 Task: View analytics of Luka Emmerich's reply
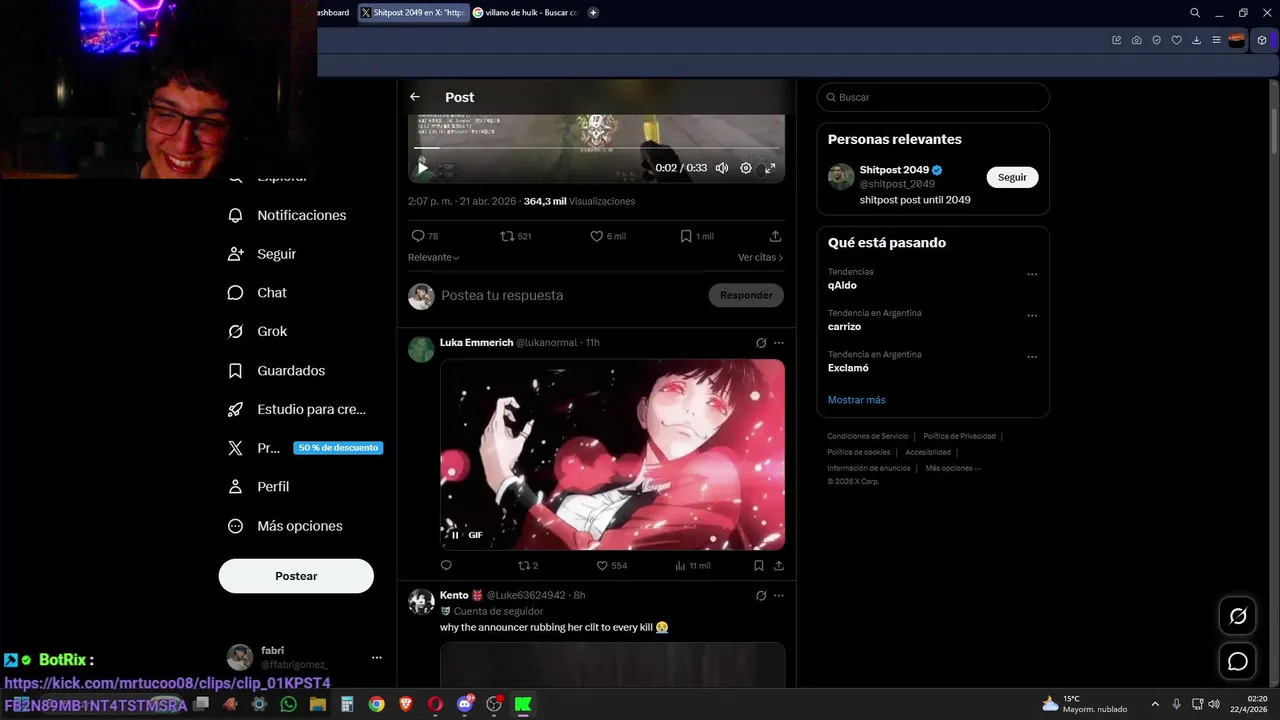pos(692,565)
